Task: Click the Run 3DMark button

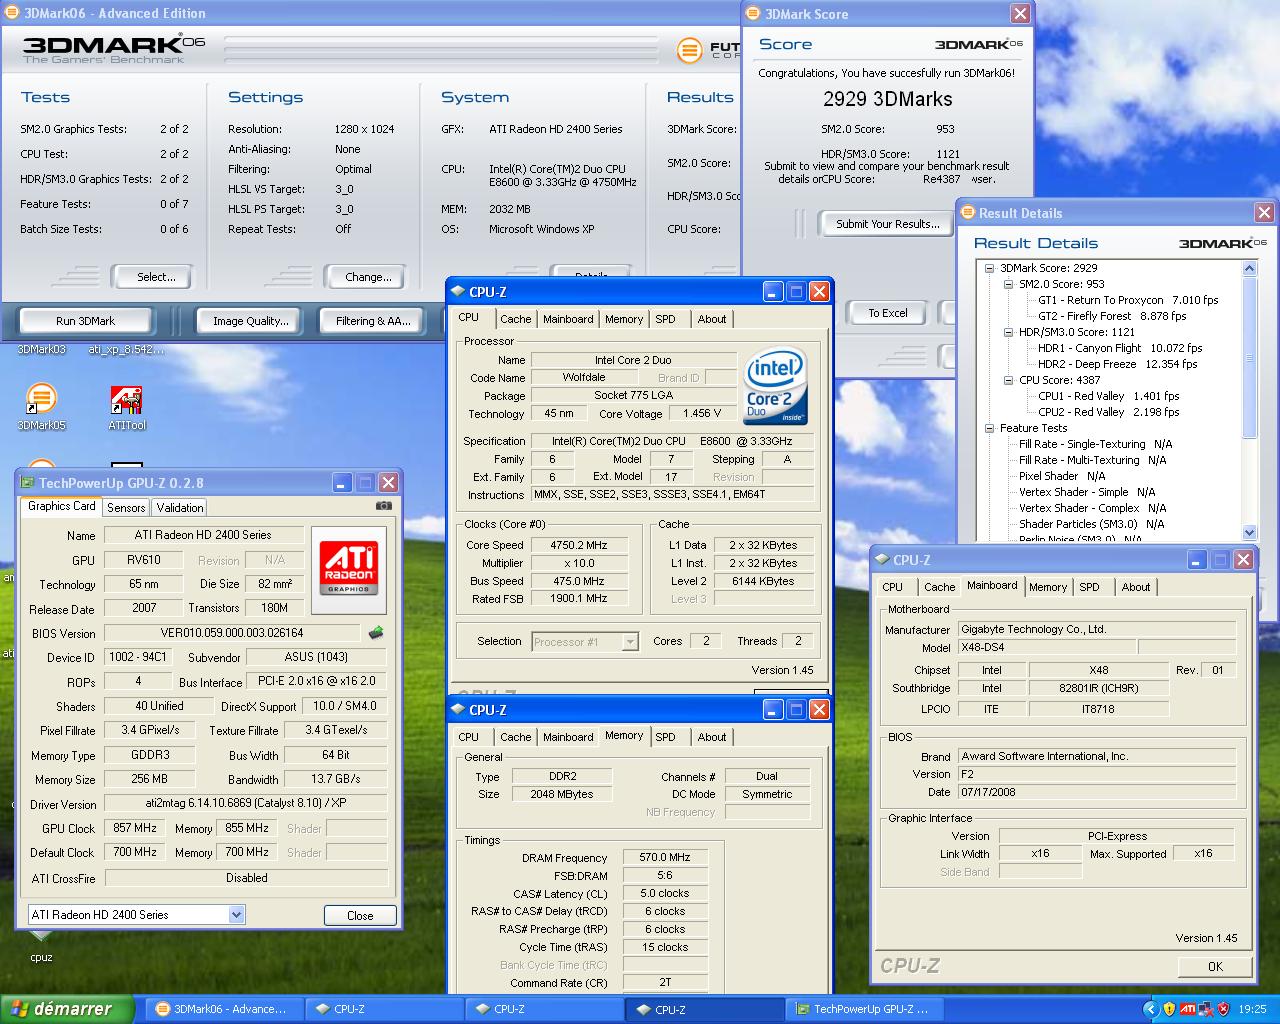Action: [x=86, y=321]
